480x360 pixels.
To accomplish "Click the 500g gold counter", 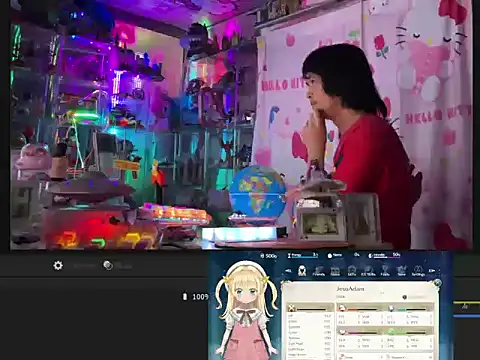I will pos(269,256).
